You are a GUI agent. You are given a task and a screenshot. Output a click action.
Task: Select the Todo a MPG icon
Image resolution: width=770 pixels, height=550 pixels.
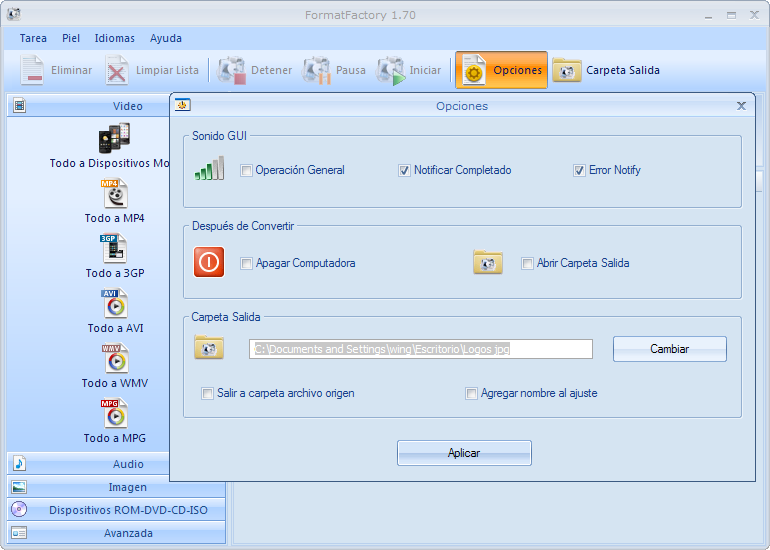115,414
